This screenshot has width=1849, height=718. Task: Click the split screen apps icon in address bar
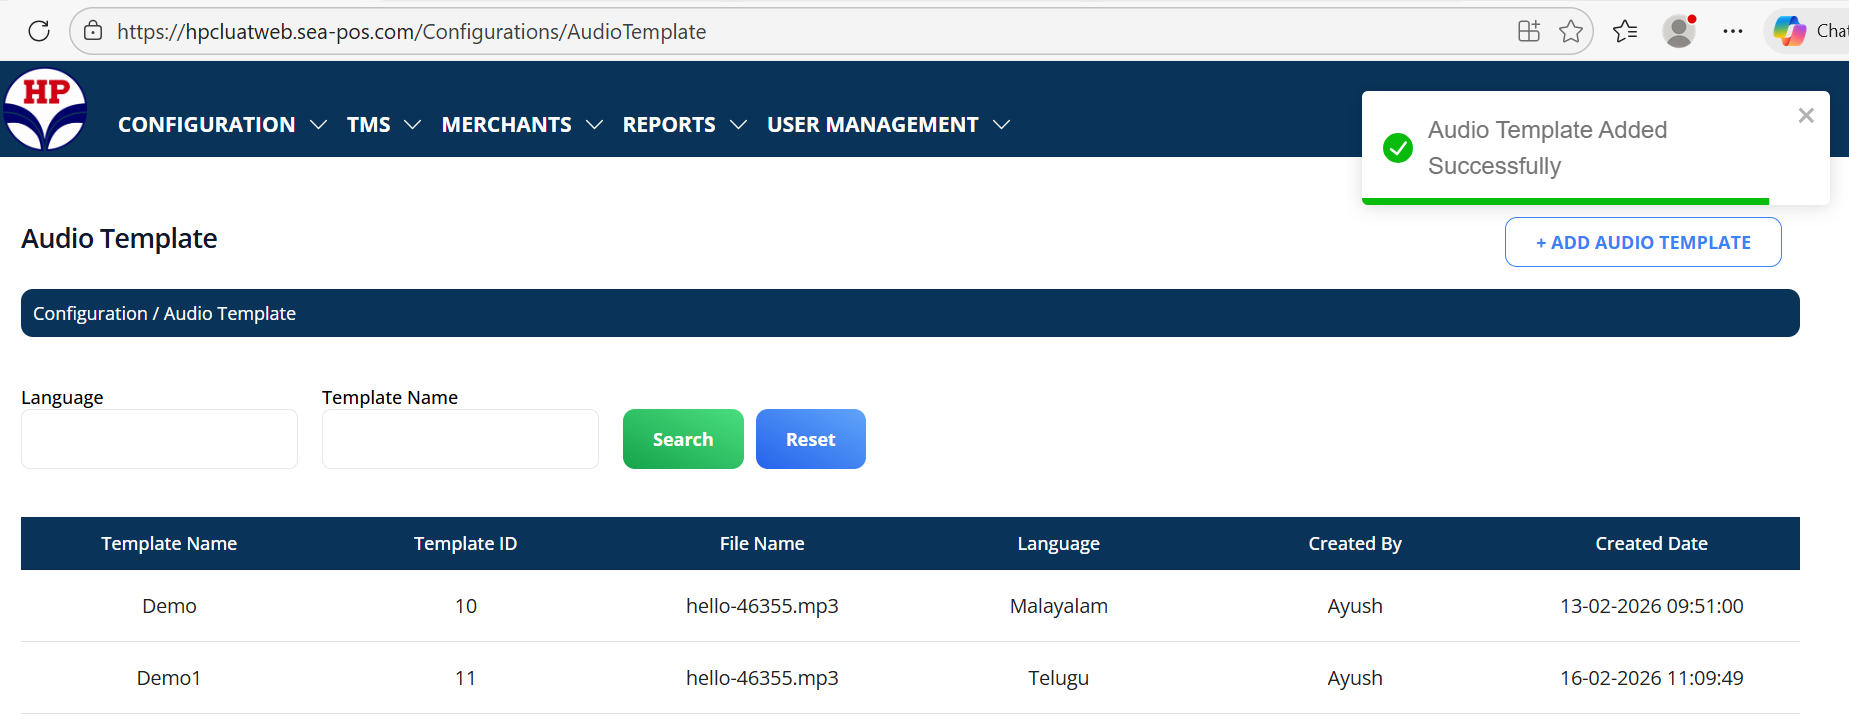coord(1528,31)
